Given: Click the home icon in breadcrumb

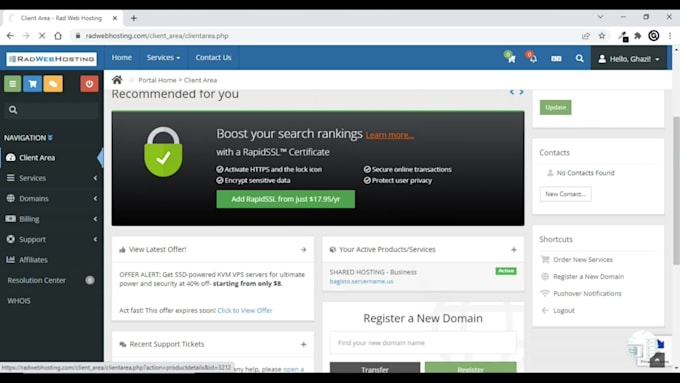Looking at the screenshot, I should pos(117,80).
